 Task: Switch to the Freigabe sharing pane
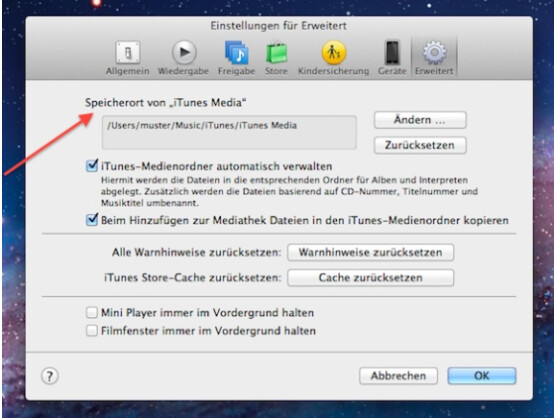[237, 58]
